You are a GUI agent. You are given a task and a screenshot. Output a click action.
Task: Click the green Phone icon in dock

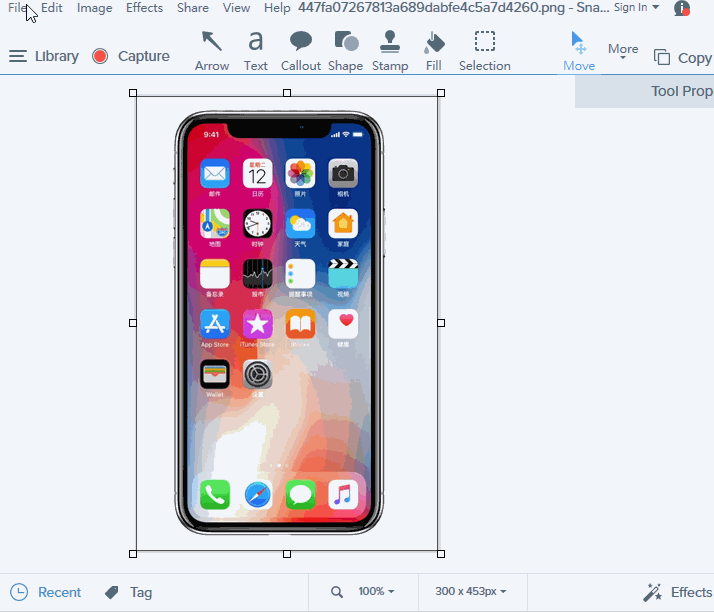215,495
